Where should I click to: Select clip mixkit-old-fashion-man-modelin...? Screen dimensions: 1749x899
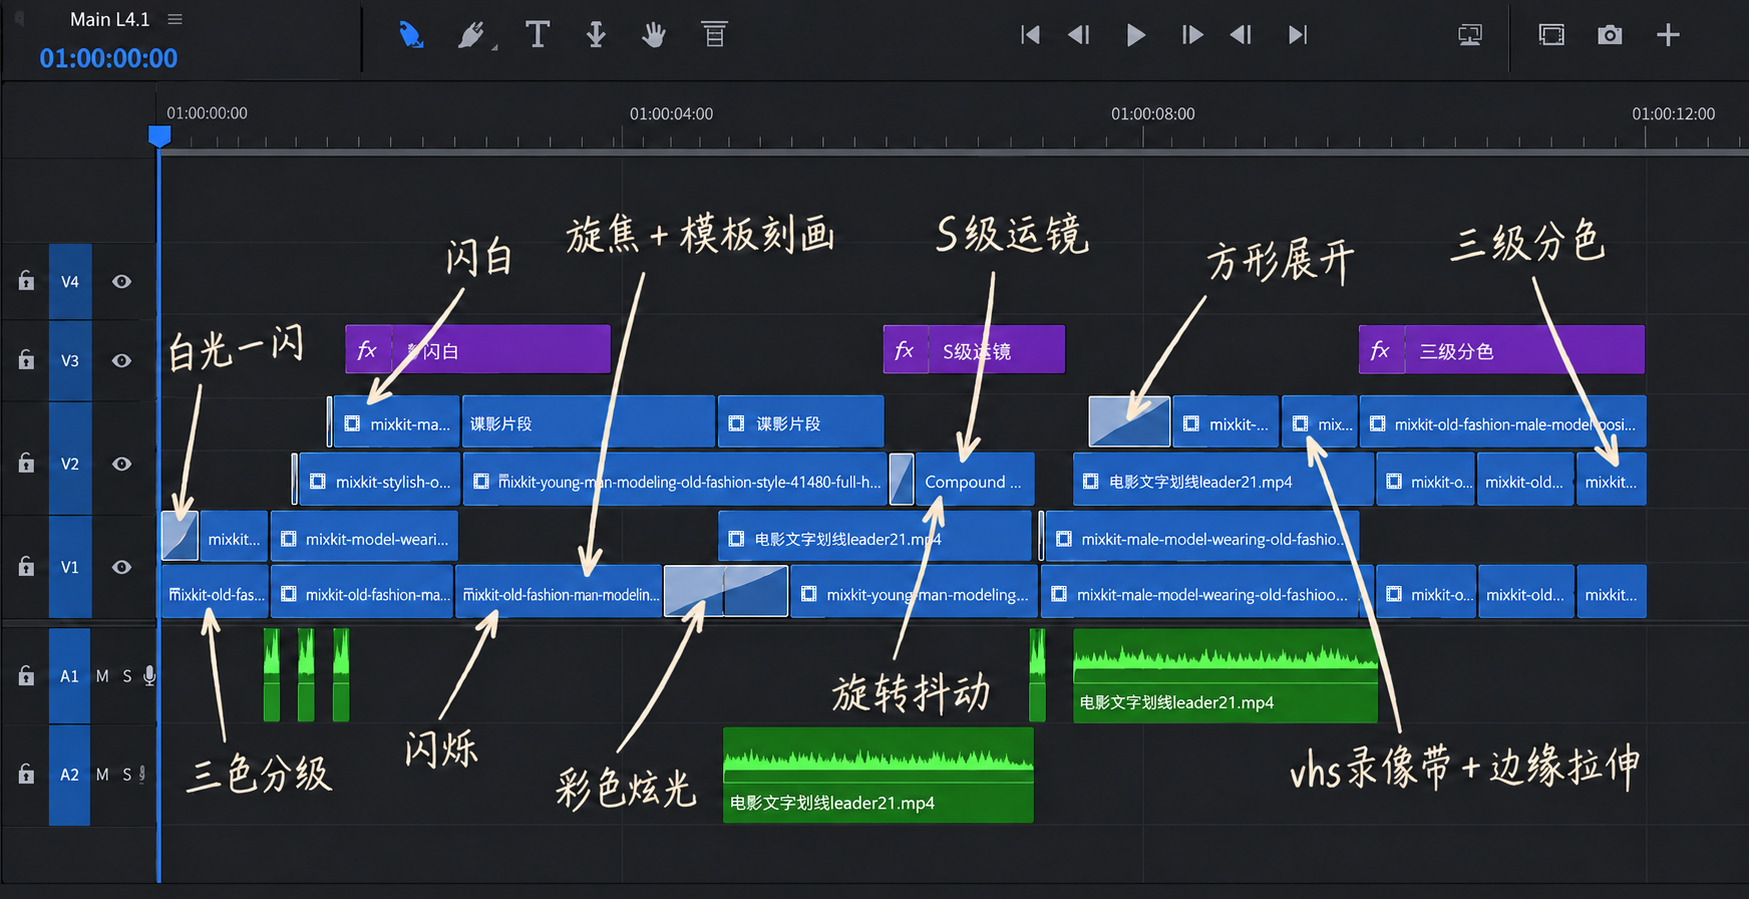pos(559,594)
